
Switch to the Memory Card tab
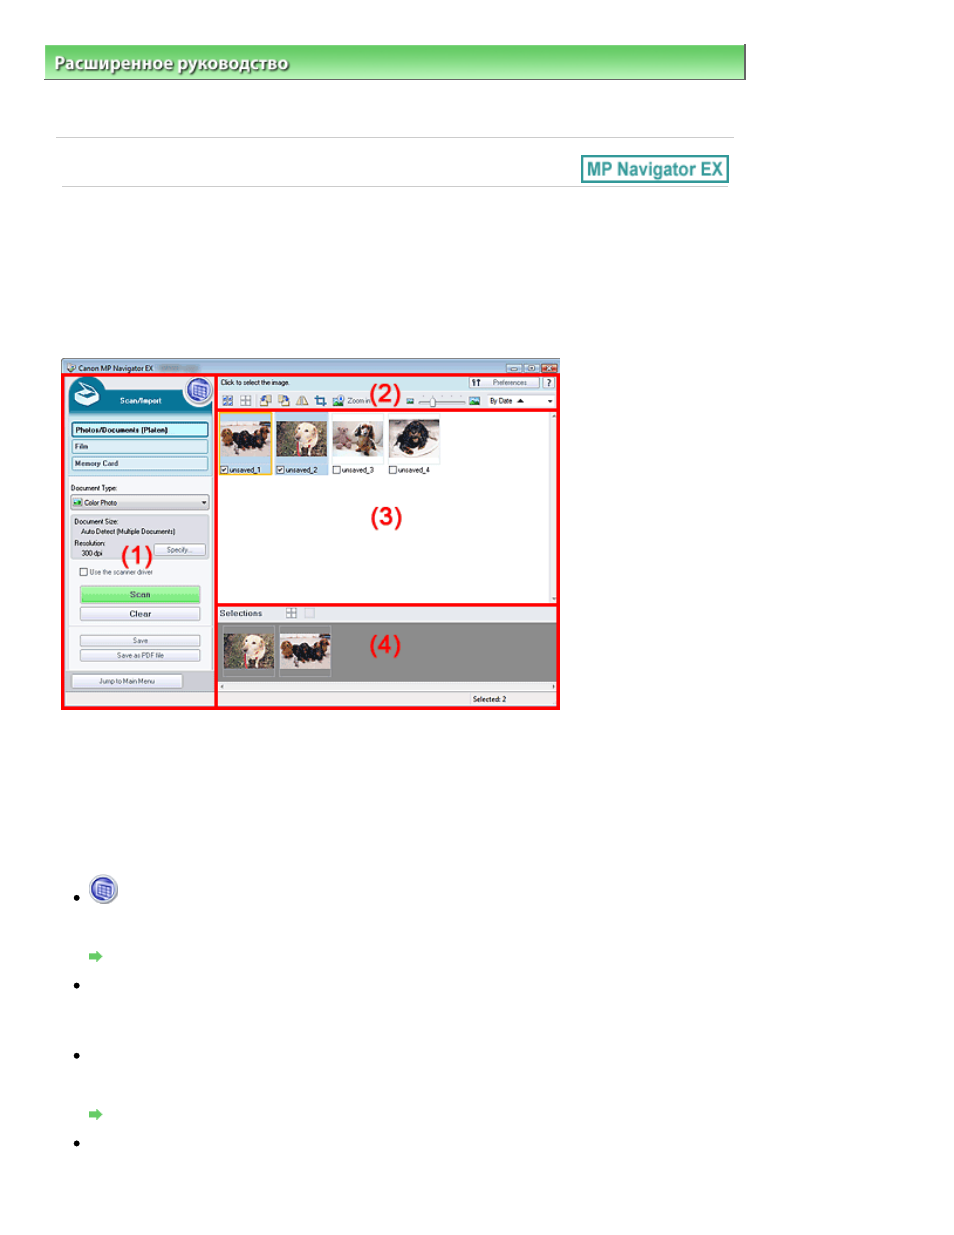(x=140, y=463)
